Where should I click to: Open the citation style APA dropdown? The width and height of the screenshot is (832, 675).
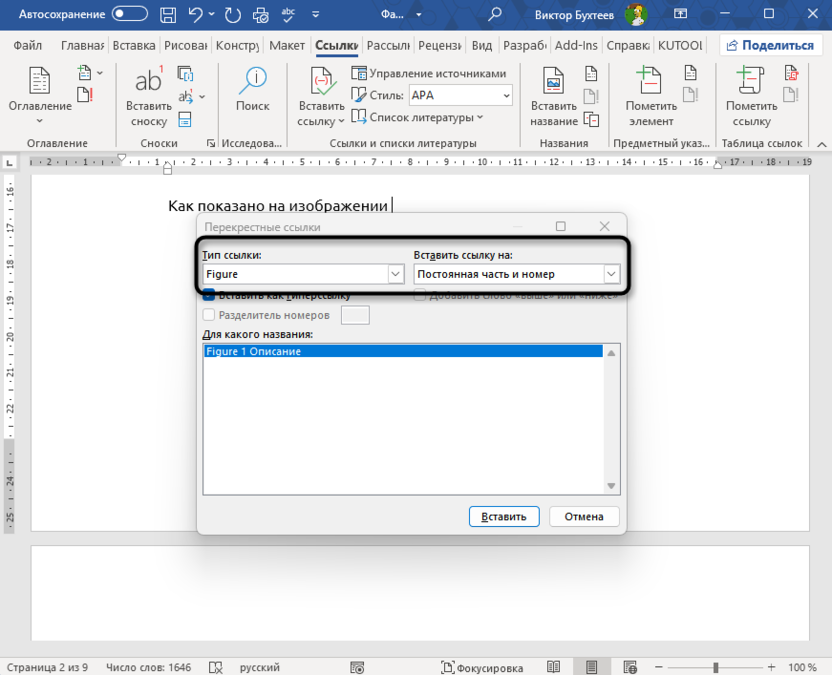(460, 96)
